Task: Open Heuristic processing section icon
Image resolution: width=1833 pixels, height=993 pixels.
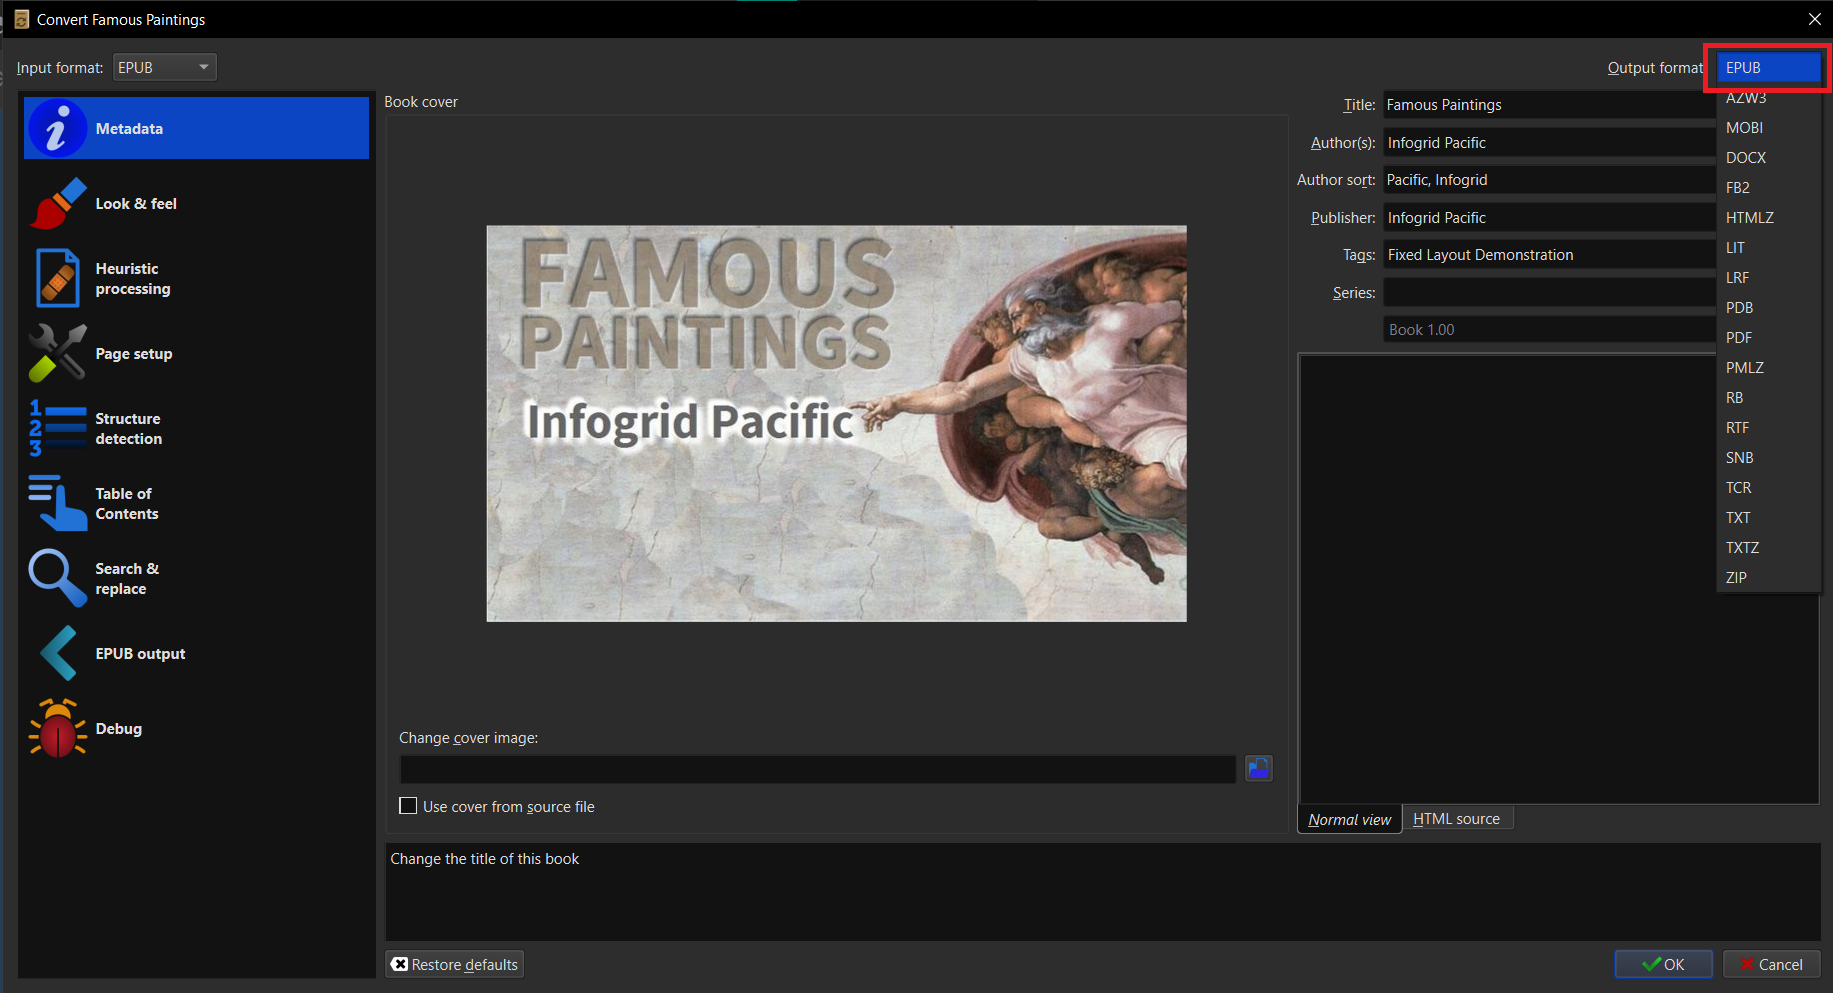Action: click(x=57, y=278)
